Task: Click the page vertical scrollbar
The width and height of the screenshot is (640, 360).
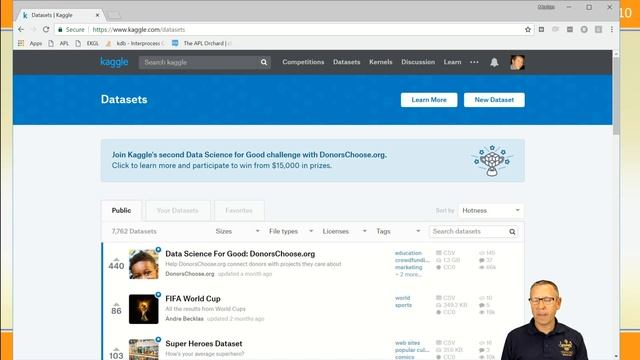Action: 616,96
